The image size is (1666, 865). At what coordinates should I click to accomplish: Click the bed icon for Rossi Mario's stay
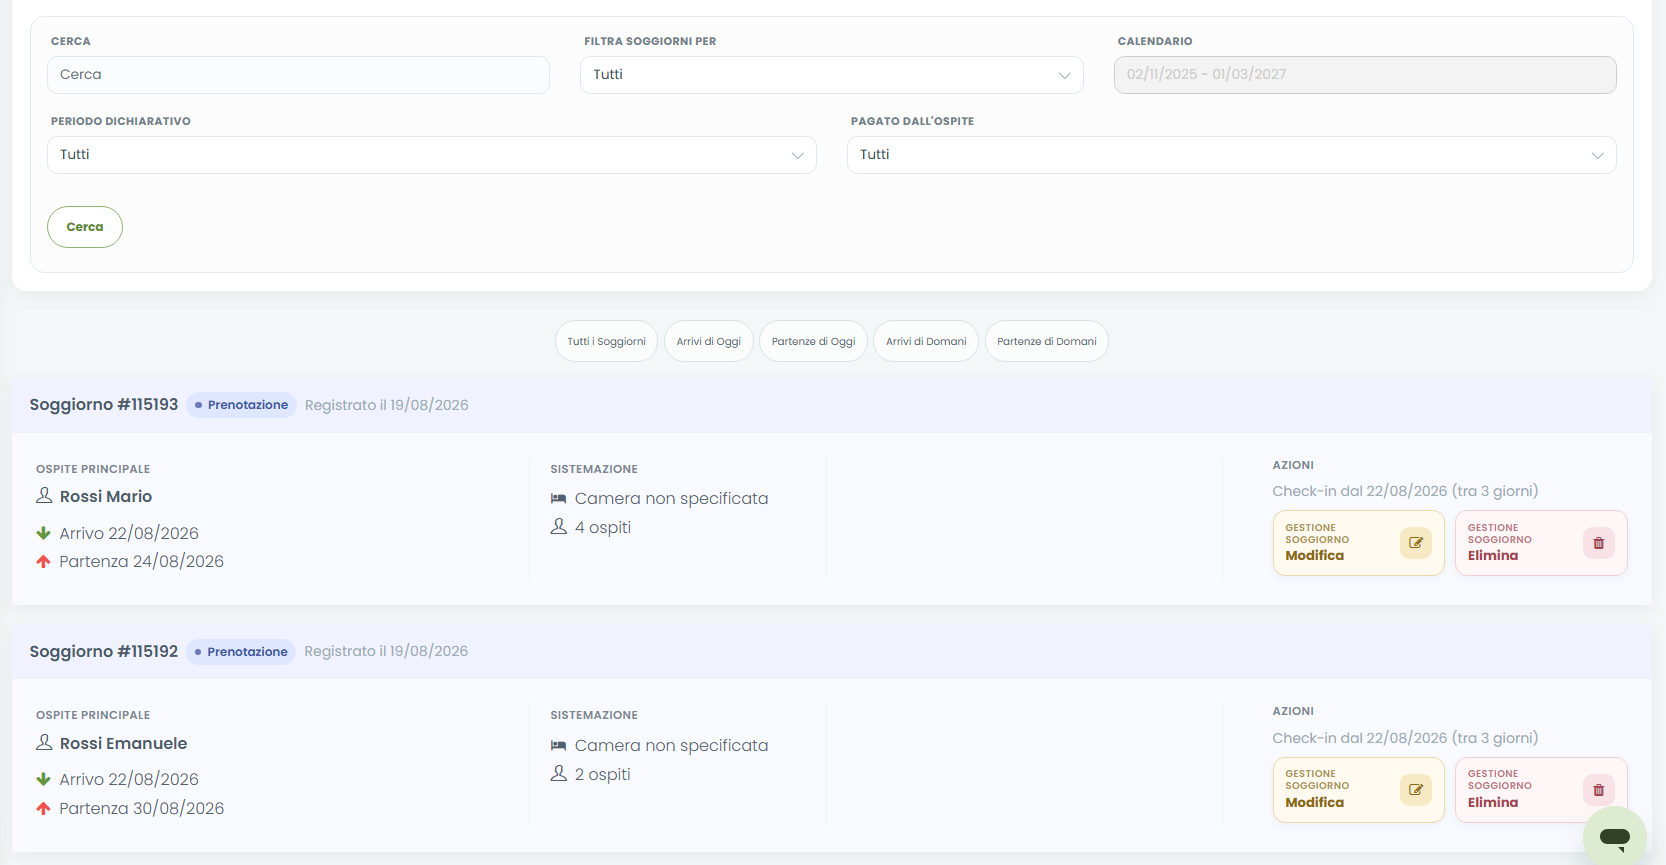558,498
